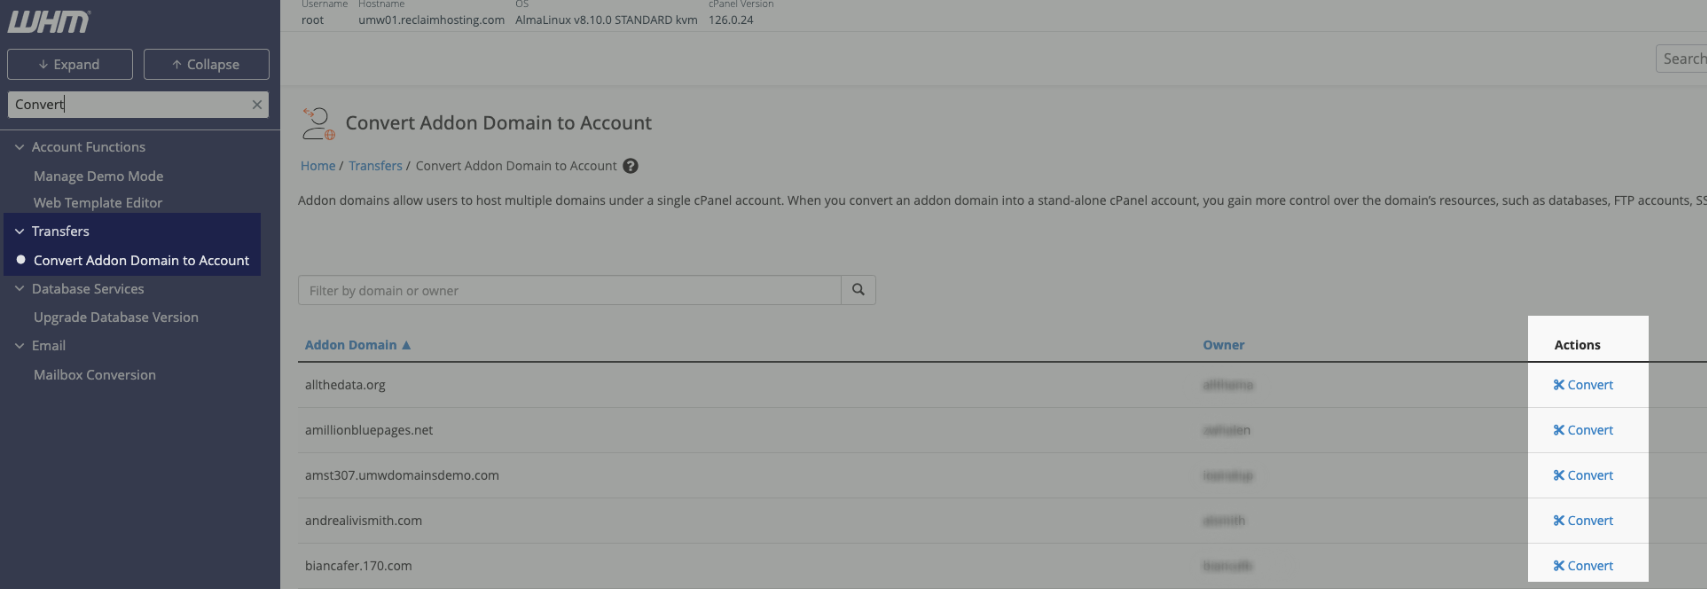Click the allthedata.org domain cell
1707x589 pixels.
click(x=345, y=385)
